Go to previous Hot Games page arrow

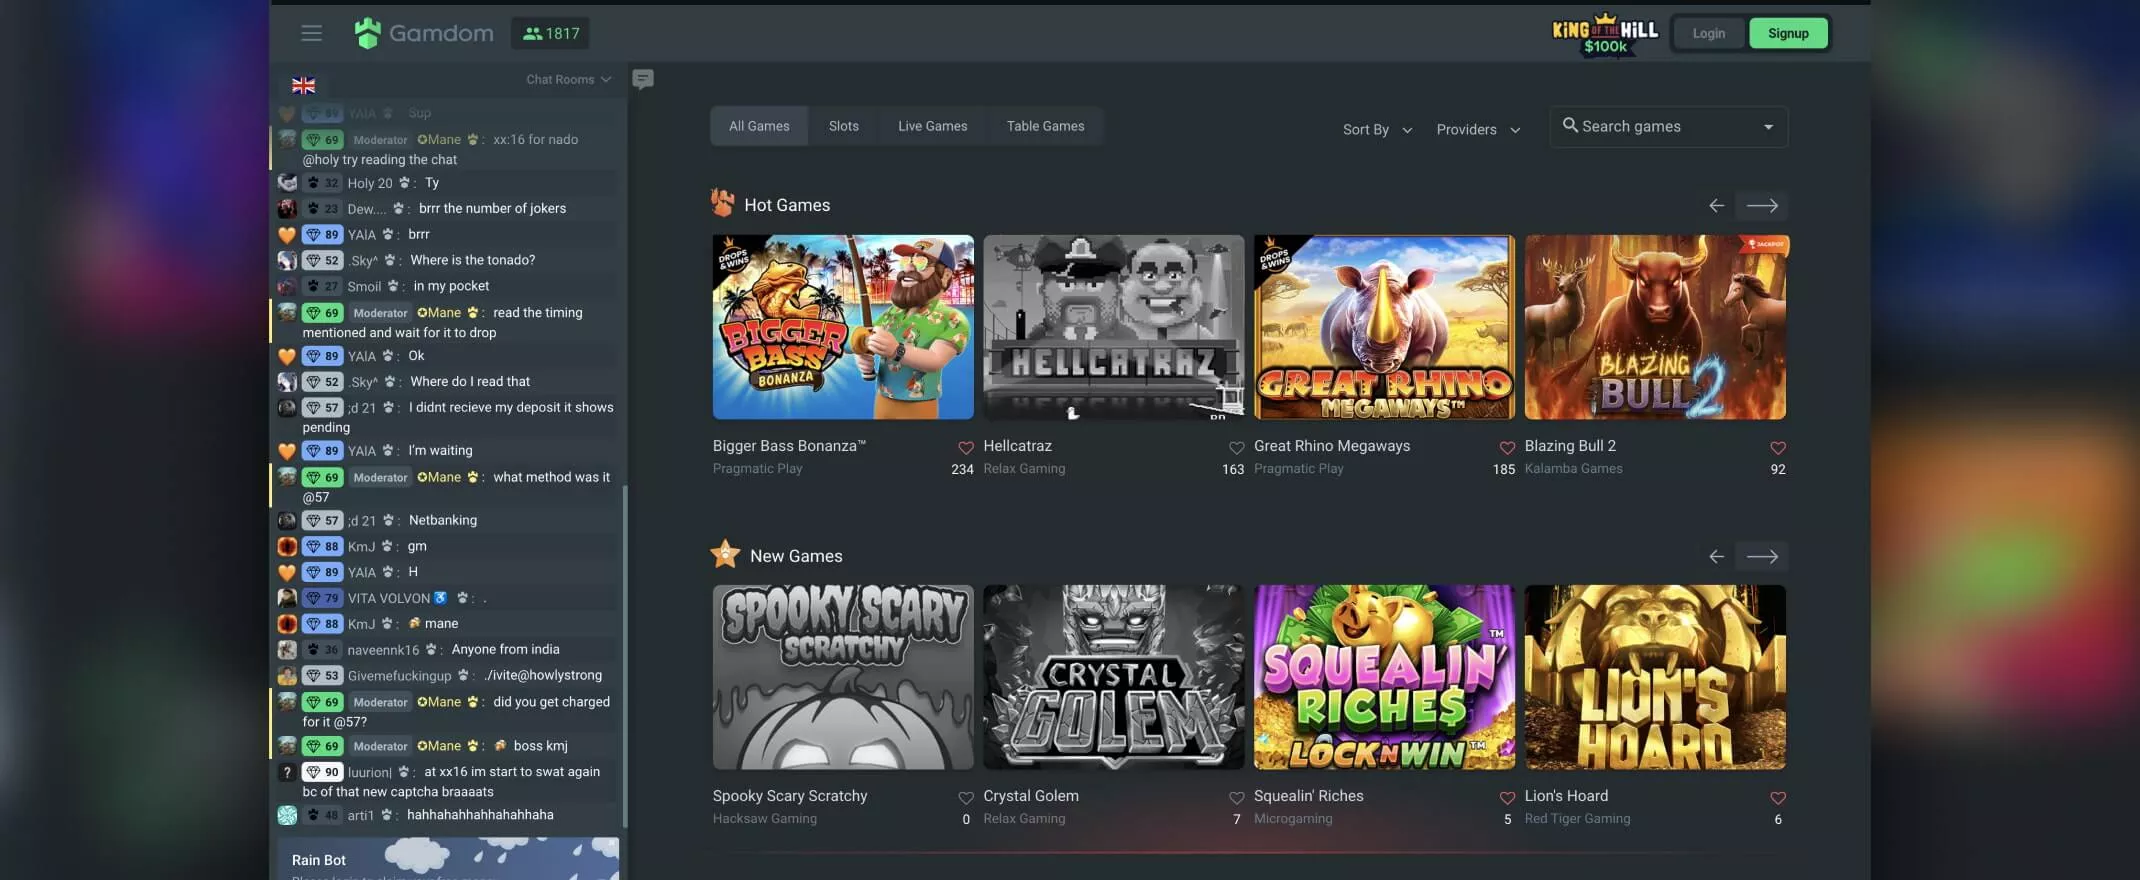[x=1716, y=205]
